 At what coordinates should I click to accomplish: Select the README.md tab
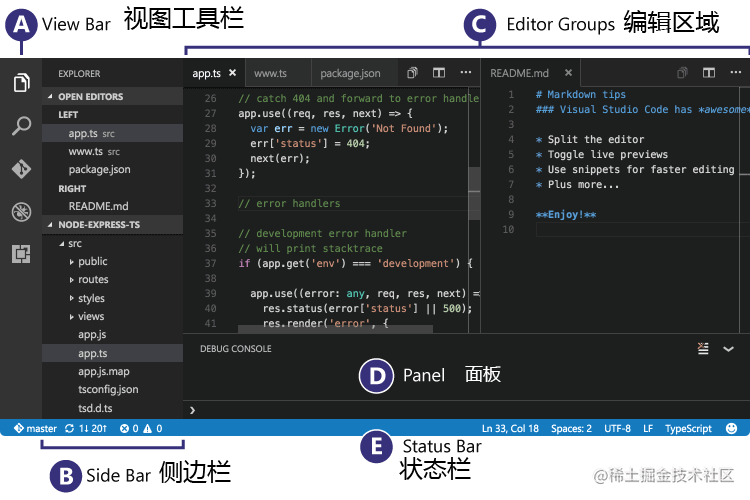[x=519, y=73]
